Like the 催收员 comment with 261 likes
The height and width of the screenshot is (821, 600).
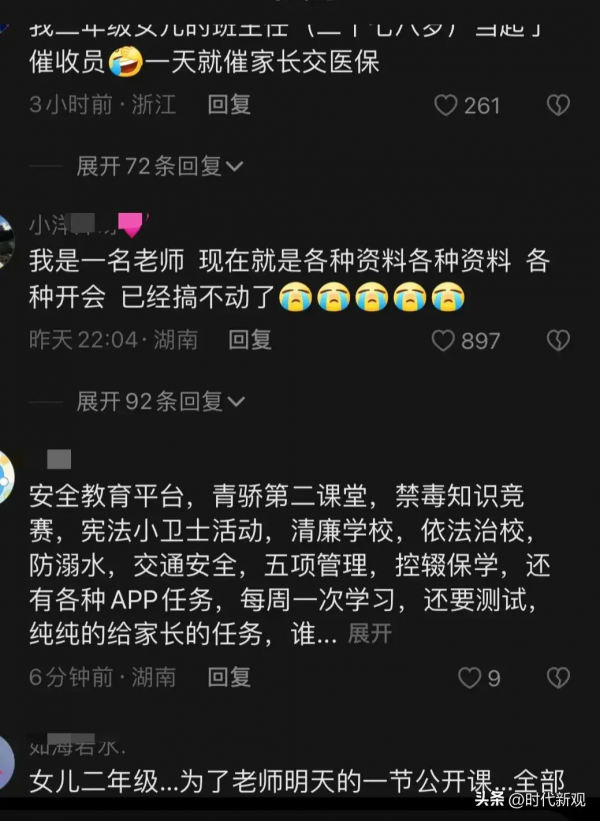[466, 105]
